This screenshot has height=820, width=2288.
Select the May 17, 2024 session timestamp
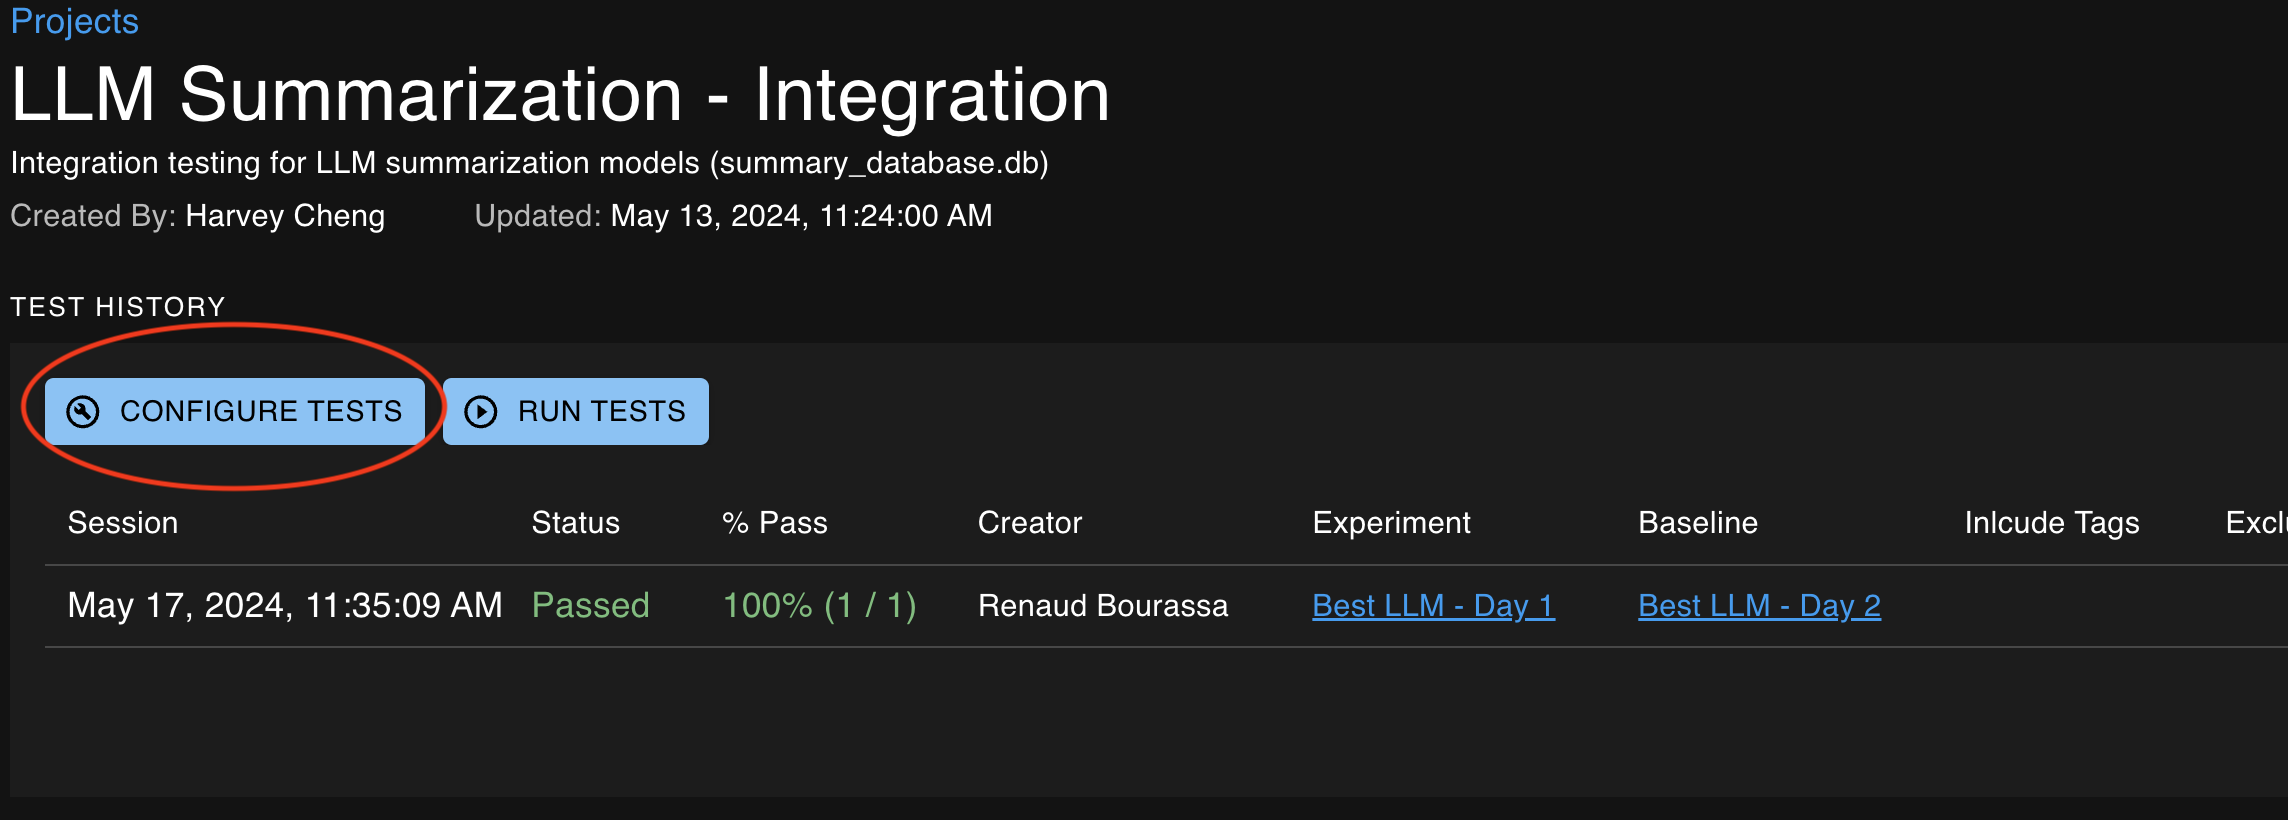pos(285,605)
